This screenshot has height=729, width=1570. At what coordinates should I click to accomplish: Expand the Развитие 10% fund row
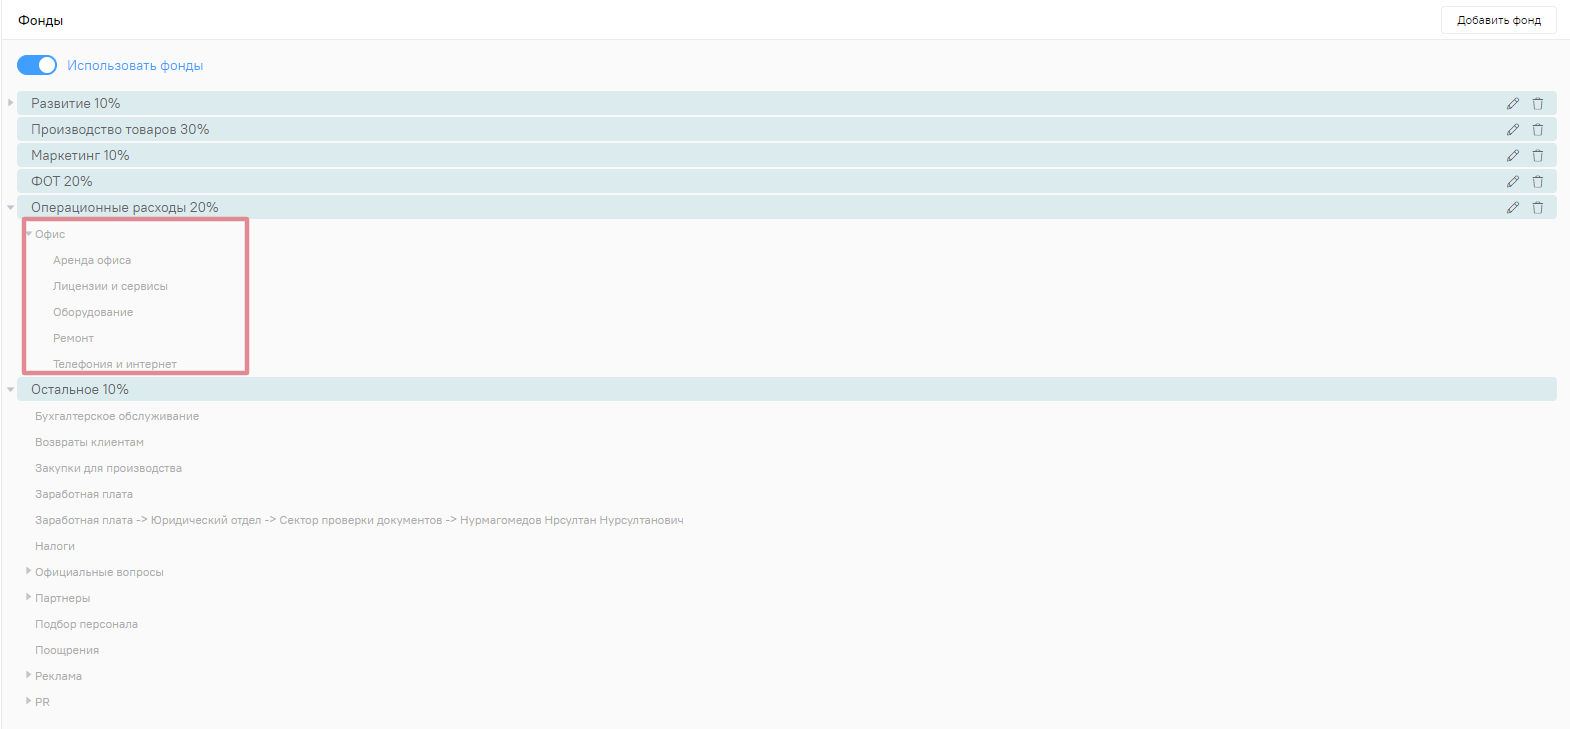coord(10,103)
